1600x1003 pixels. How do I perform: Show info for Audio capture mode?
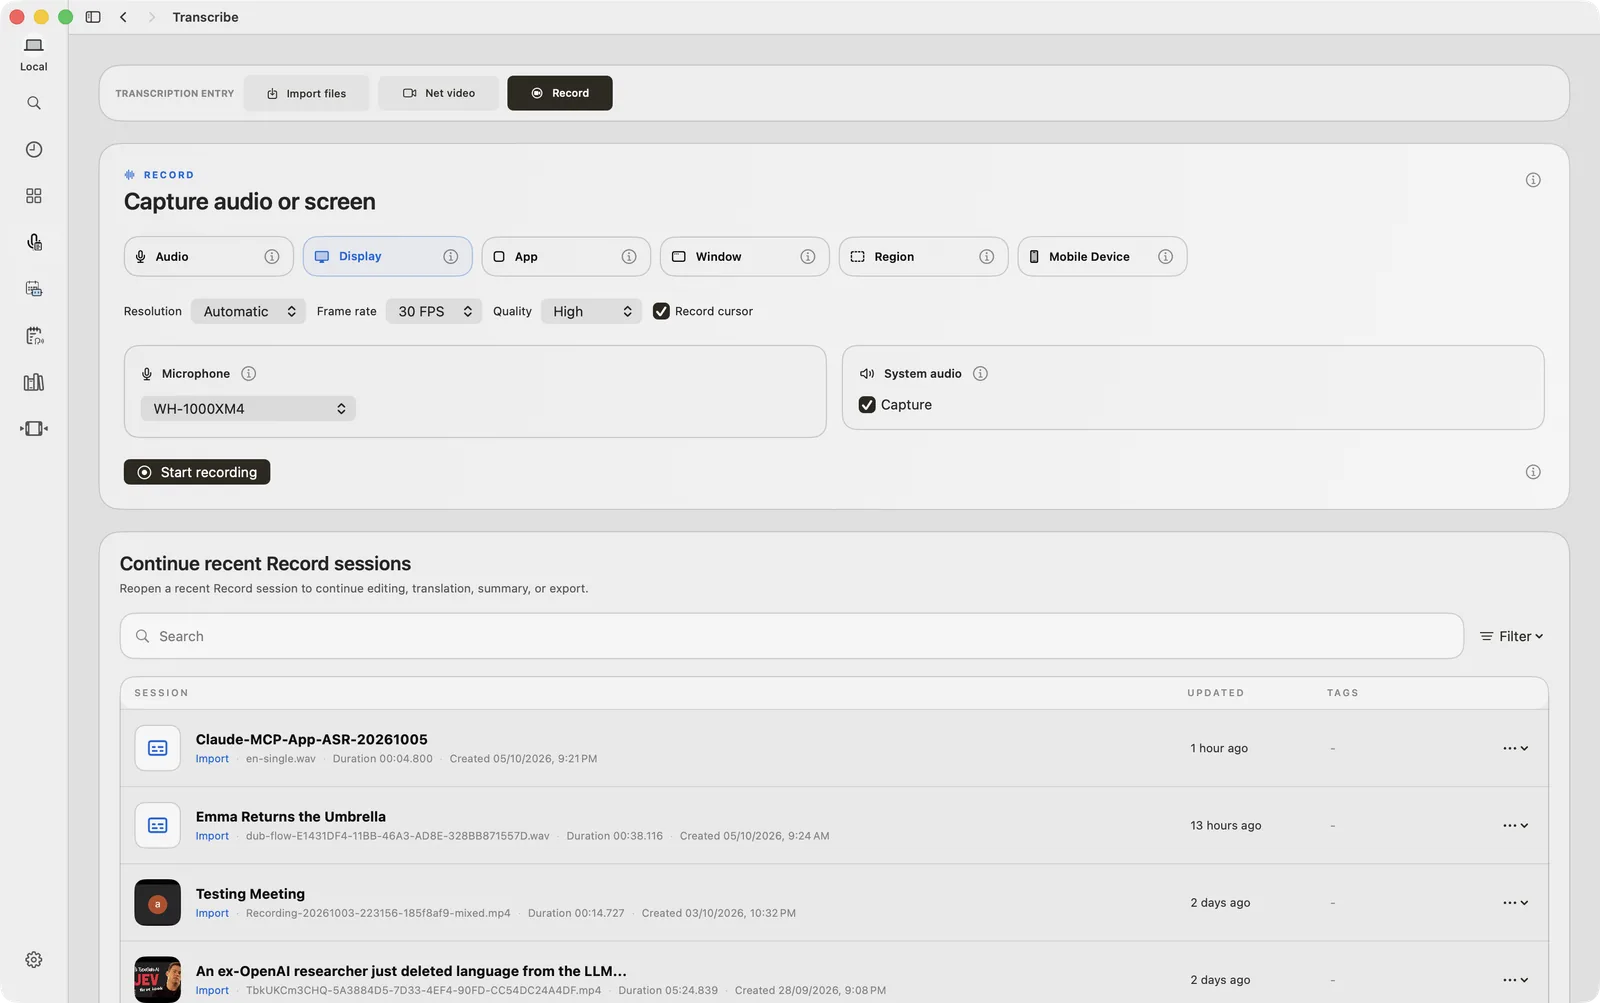coord(272,257)
